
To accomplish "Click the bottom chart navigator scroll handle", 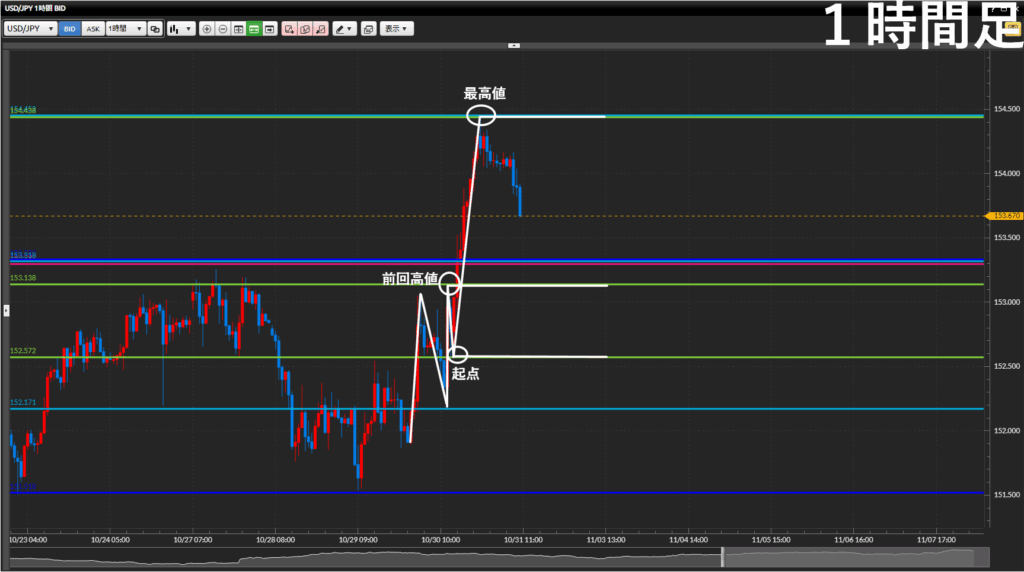I will click(720, 554).
